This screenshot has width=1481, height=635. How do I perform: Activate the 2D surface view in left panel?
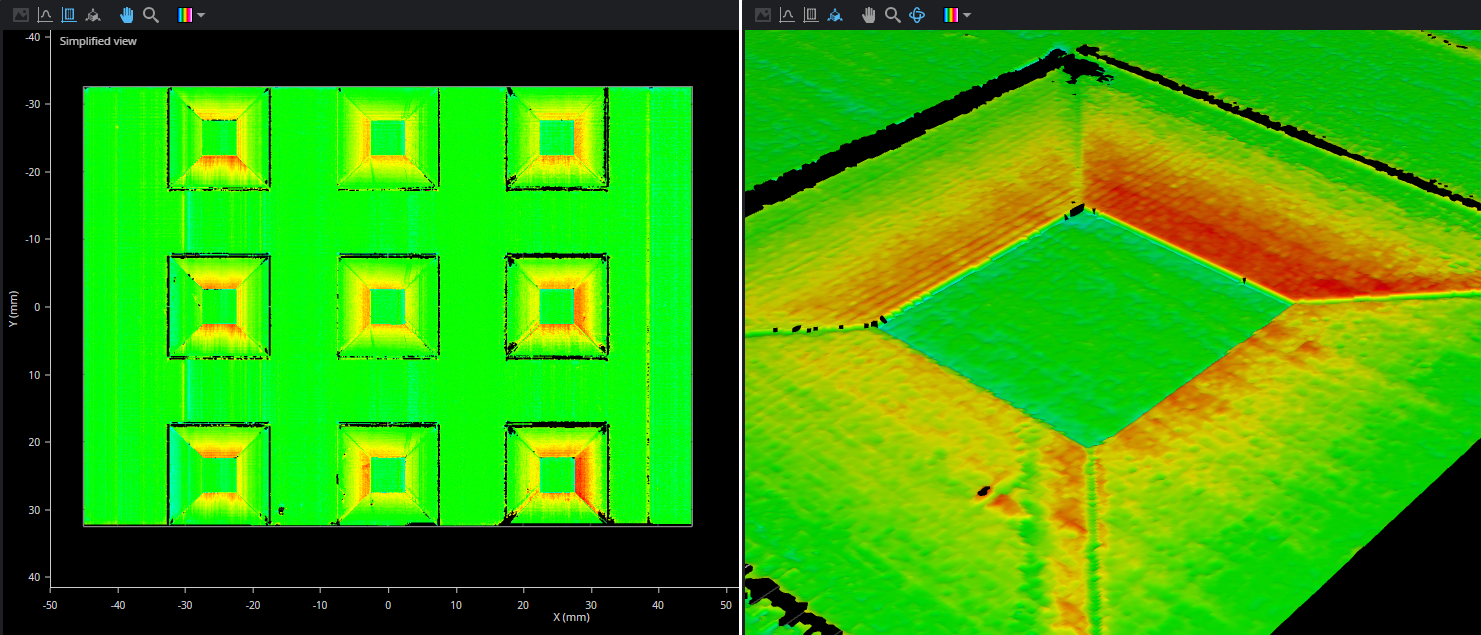[x=69, y=15]
